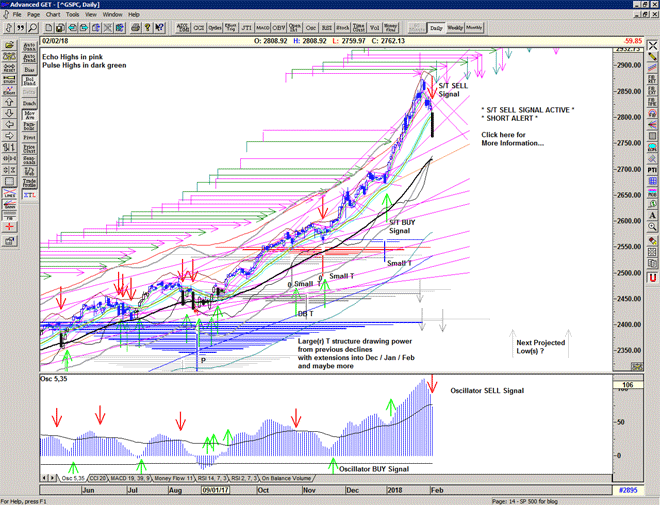Screen dimensions: 660x505
Task: Click the PTI button on right sidebar
Action: 651,171
